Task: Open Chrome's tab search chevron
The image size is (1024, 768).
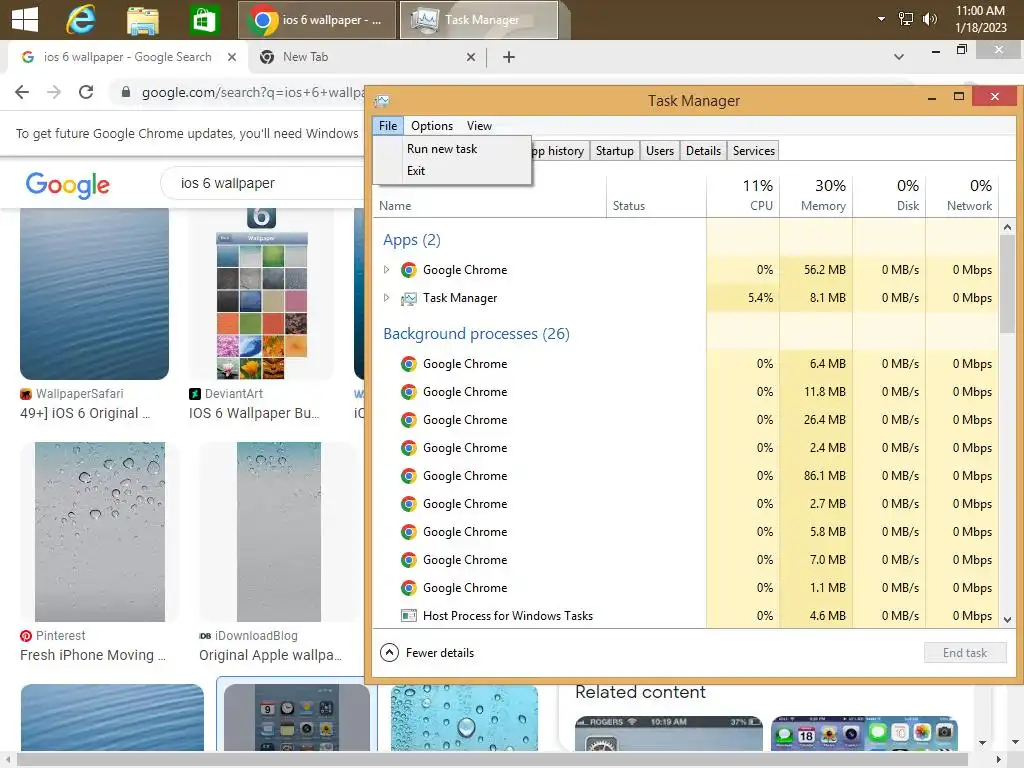Action: click(899, 57)
